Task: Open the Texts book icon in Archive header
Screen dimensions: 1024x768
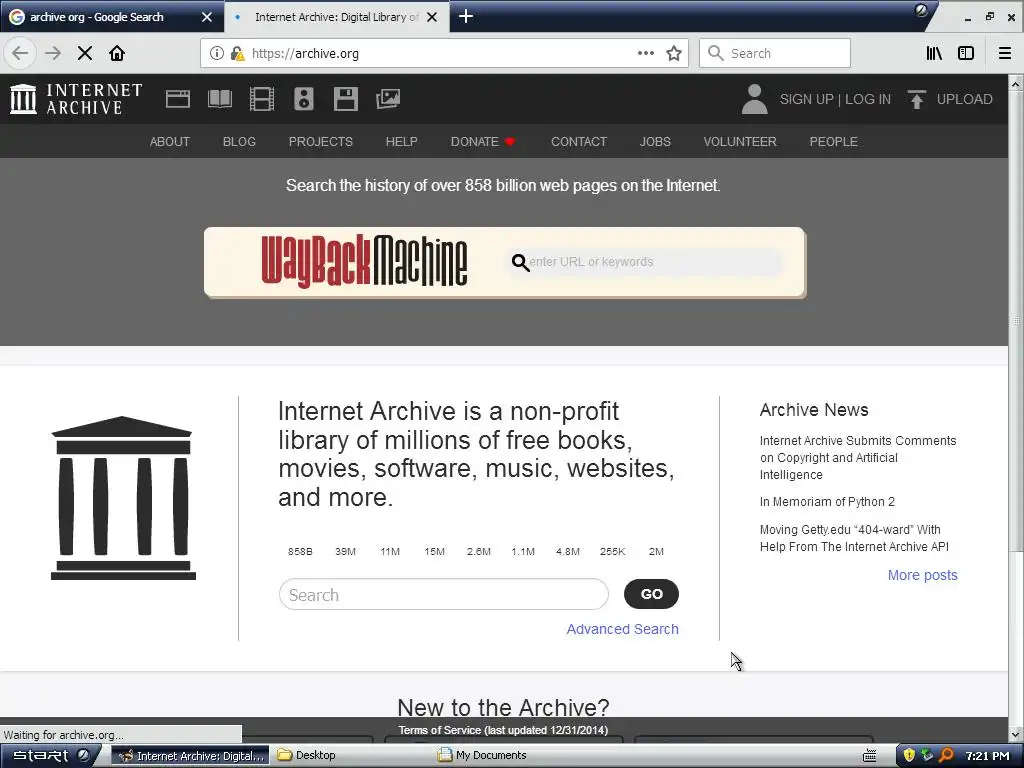Action: coord(219,99)
